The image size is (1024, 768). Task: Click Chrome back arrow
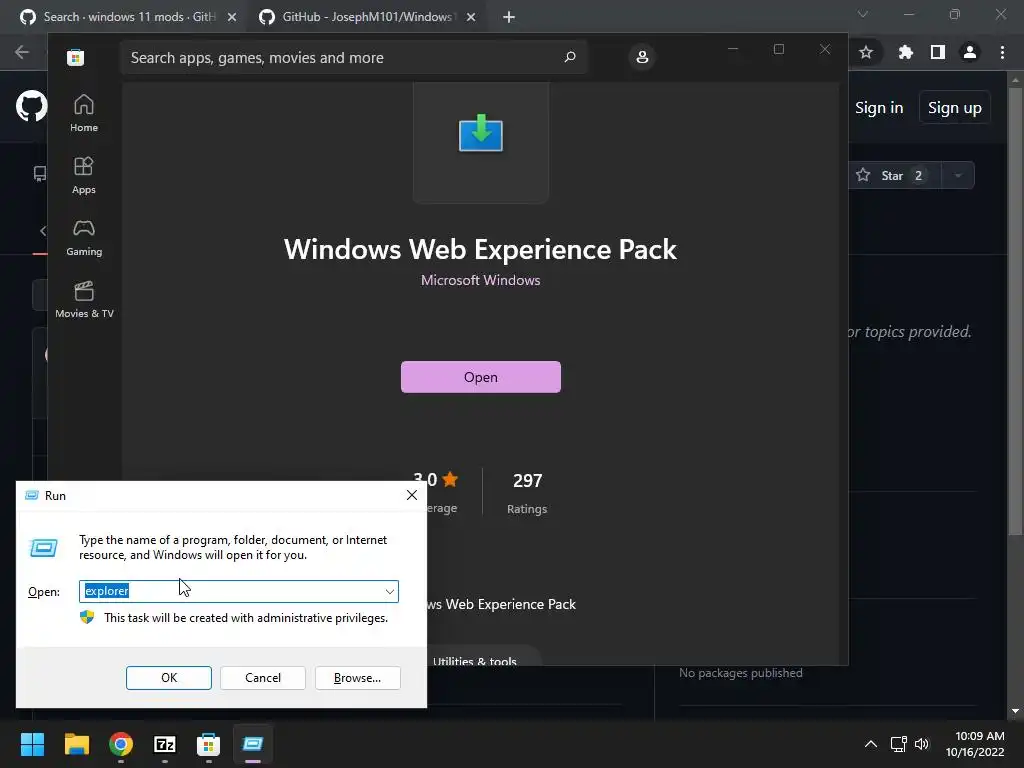(22, 52)
